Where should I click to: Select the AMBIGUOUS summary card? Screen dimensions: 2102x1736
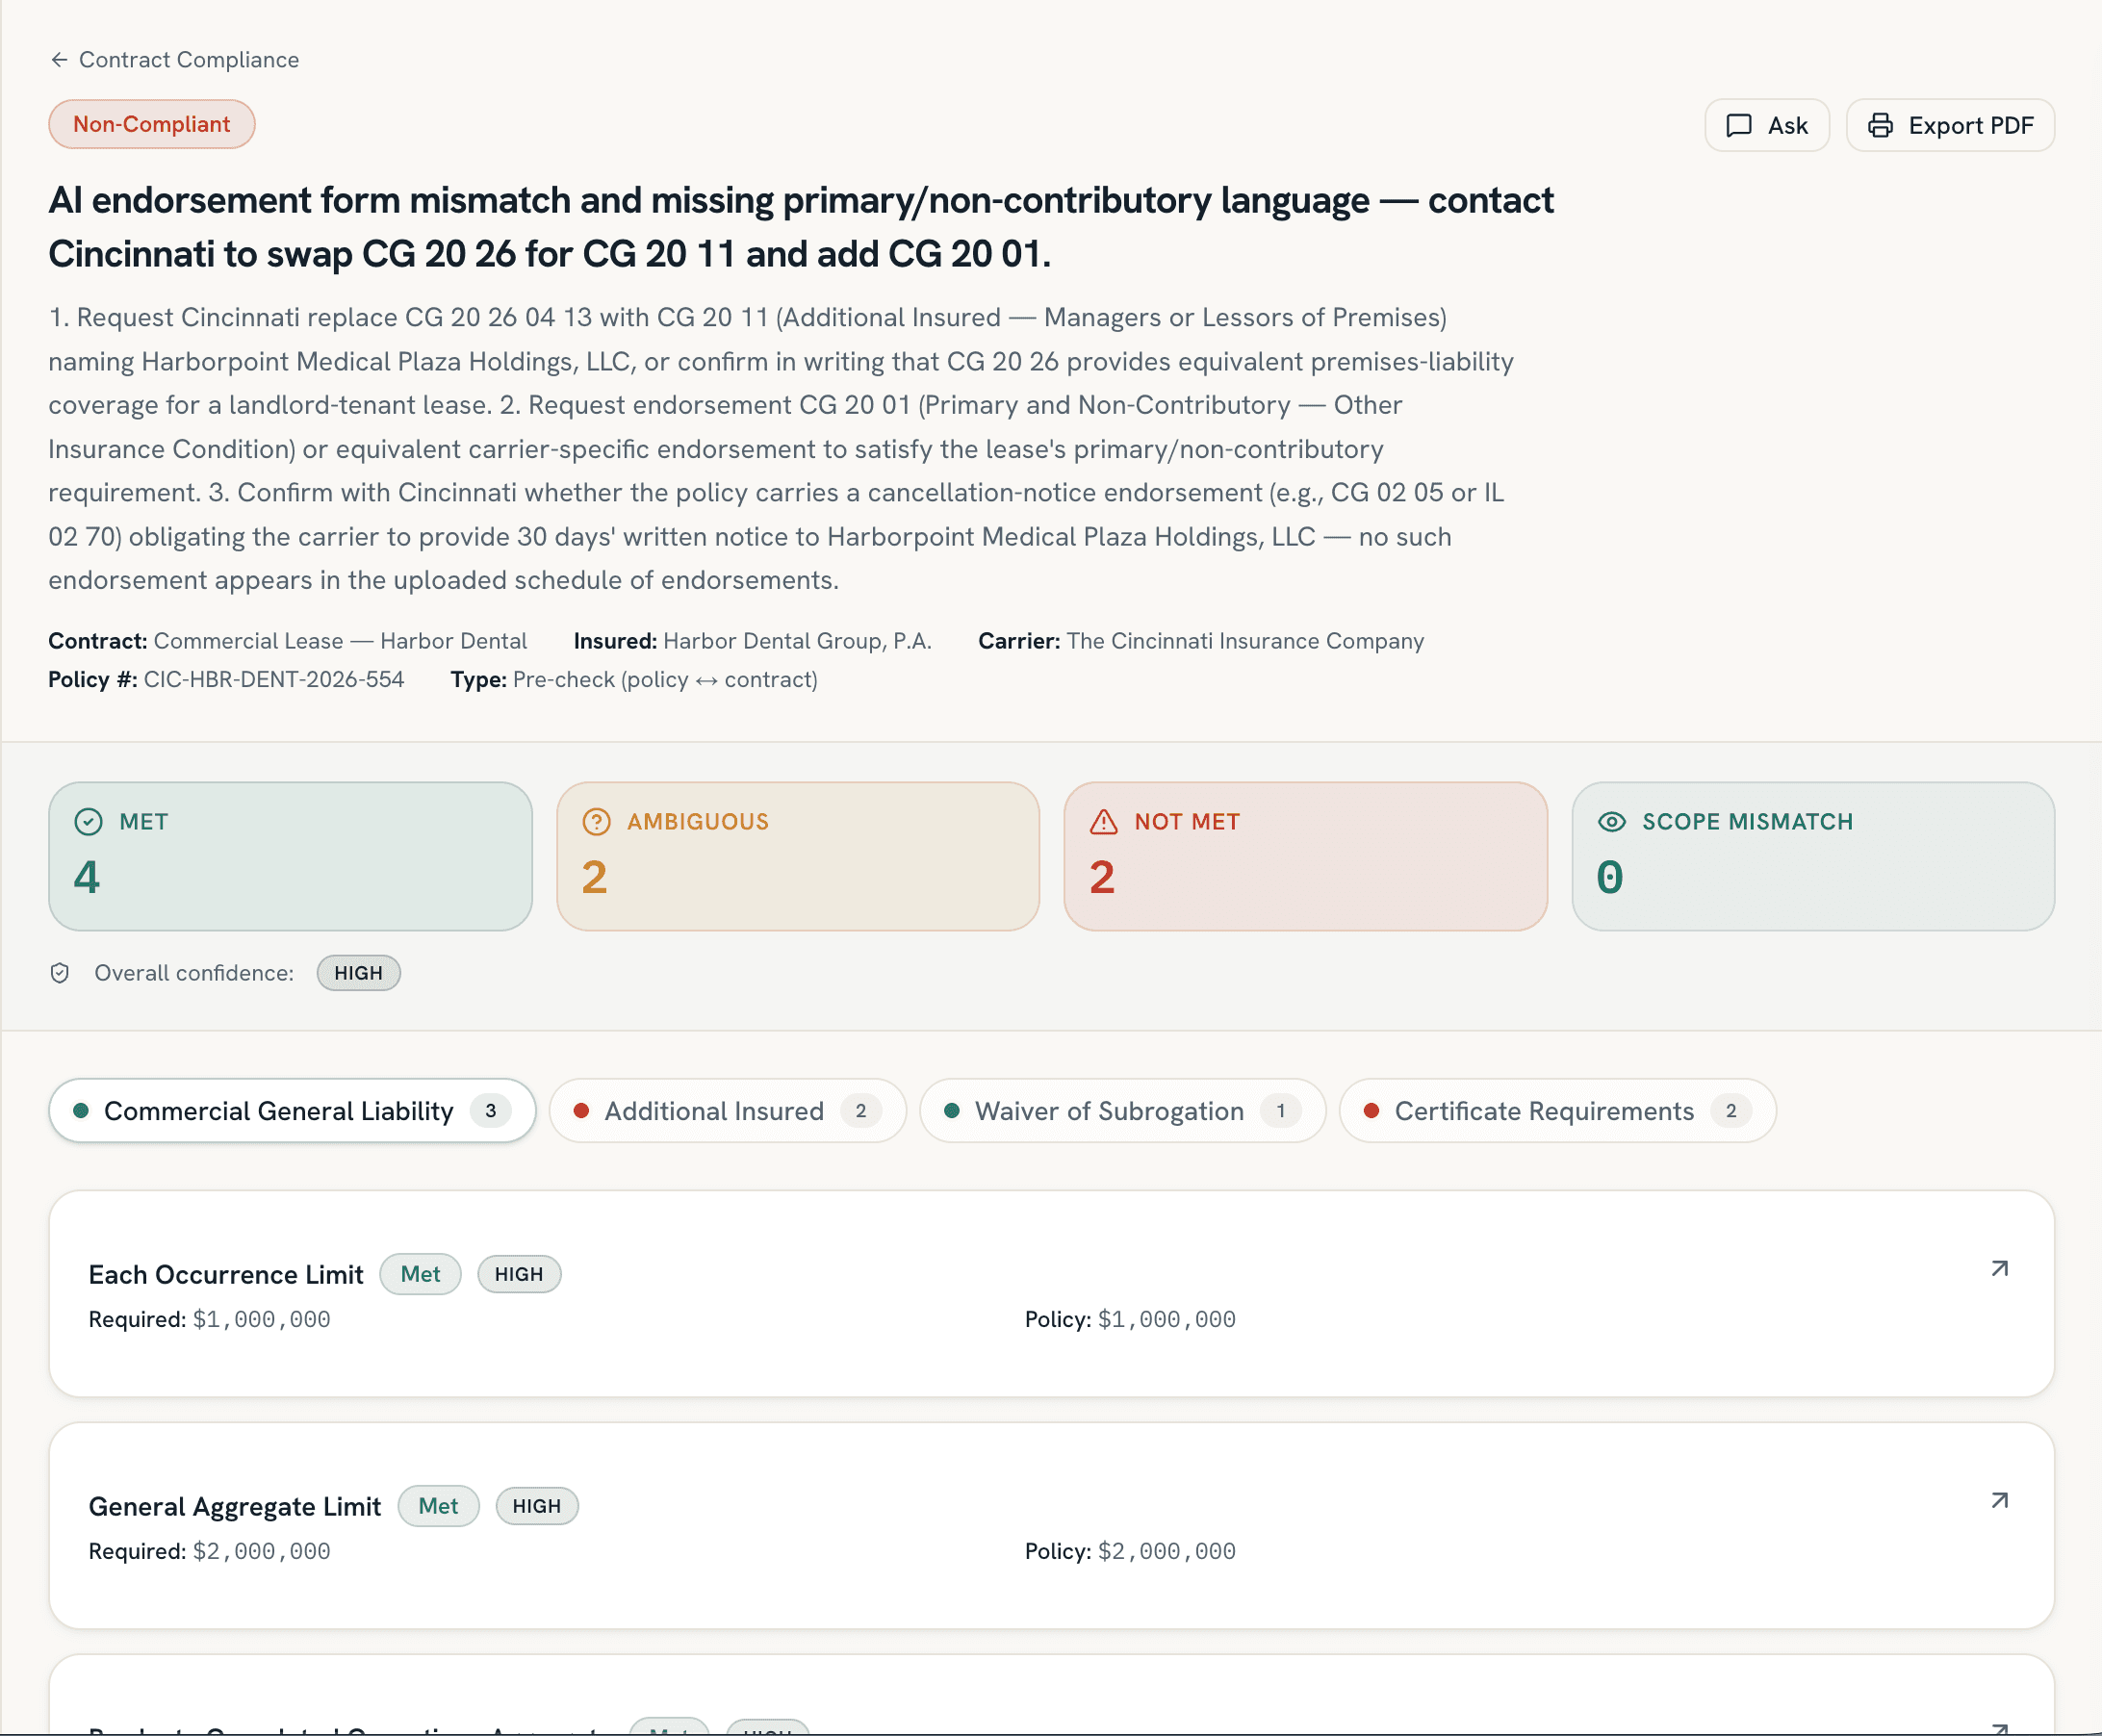tap(798, 856)
